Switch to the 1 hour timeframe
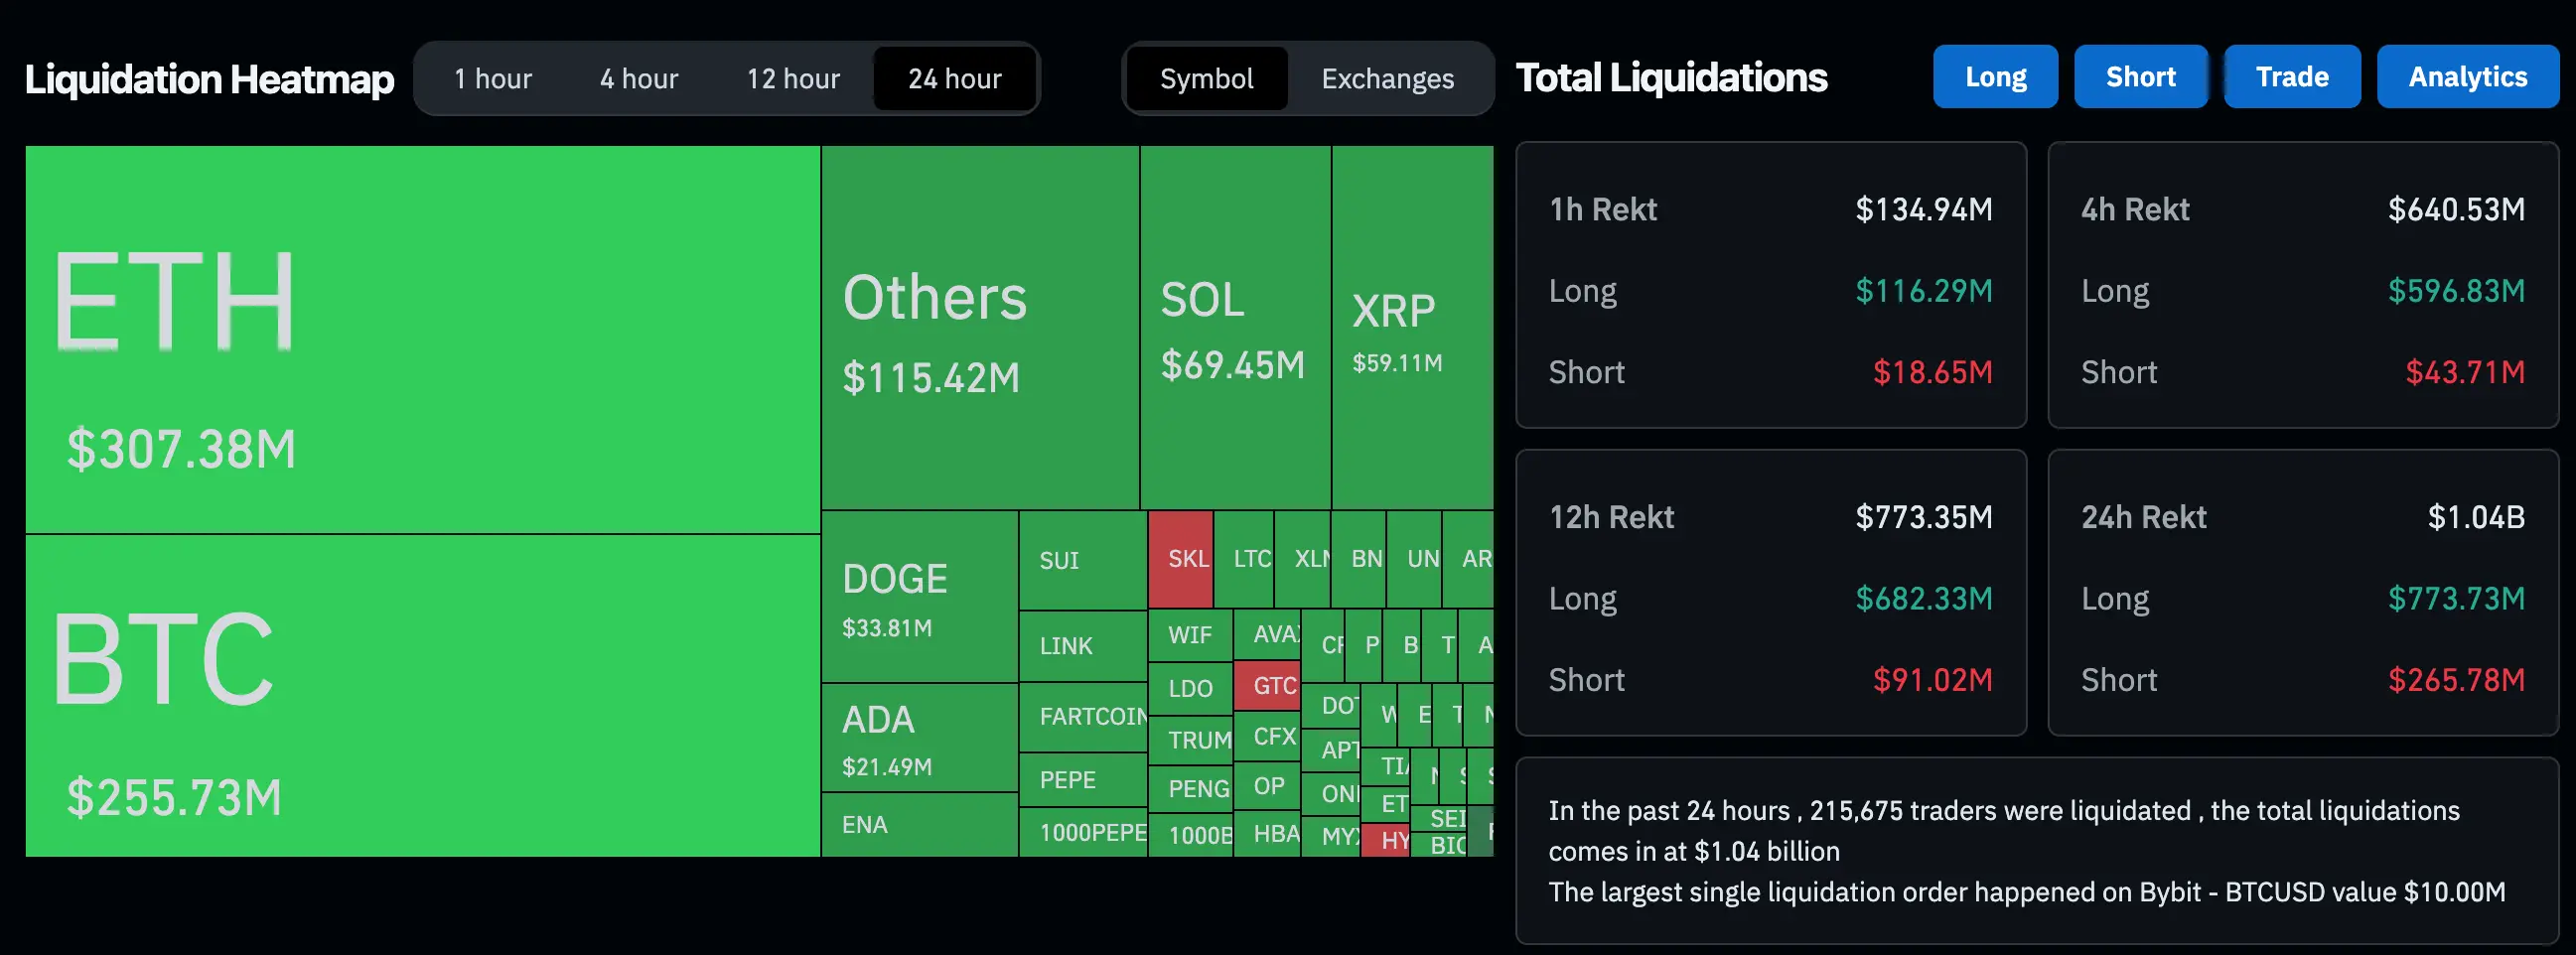The width and height of the screenshot is (2576, 955). 493,78
